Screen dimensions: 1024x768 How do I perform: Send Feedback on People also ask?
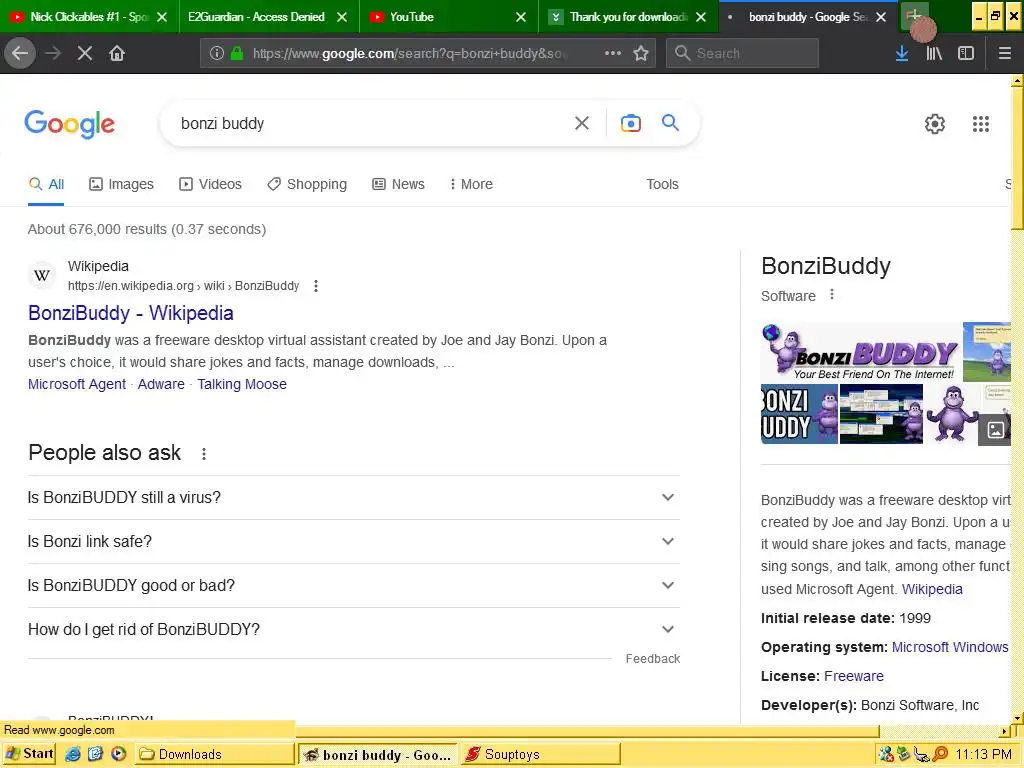point(652,659)
